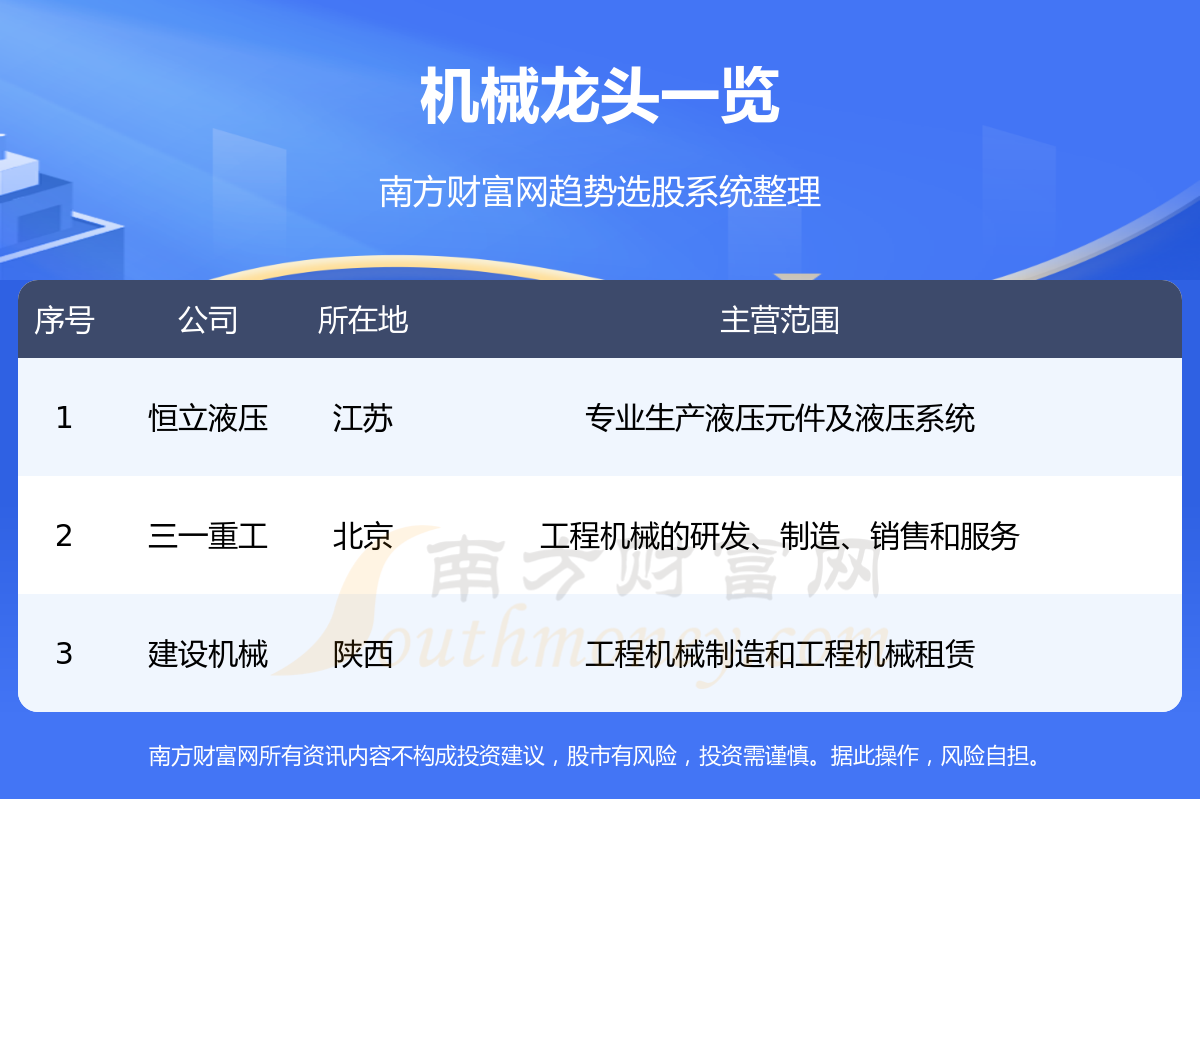Click the 序号 column header
Viewport: 1200px width, 1050px height.
64,320
